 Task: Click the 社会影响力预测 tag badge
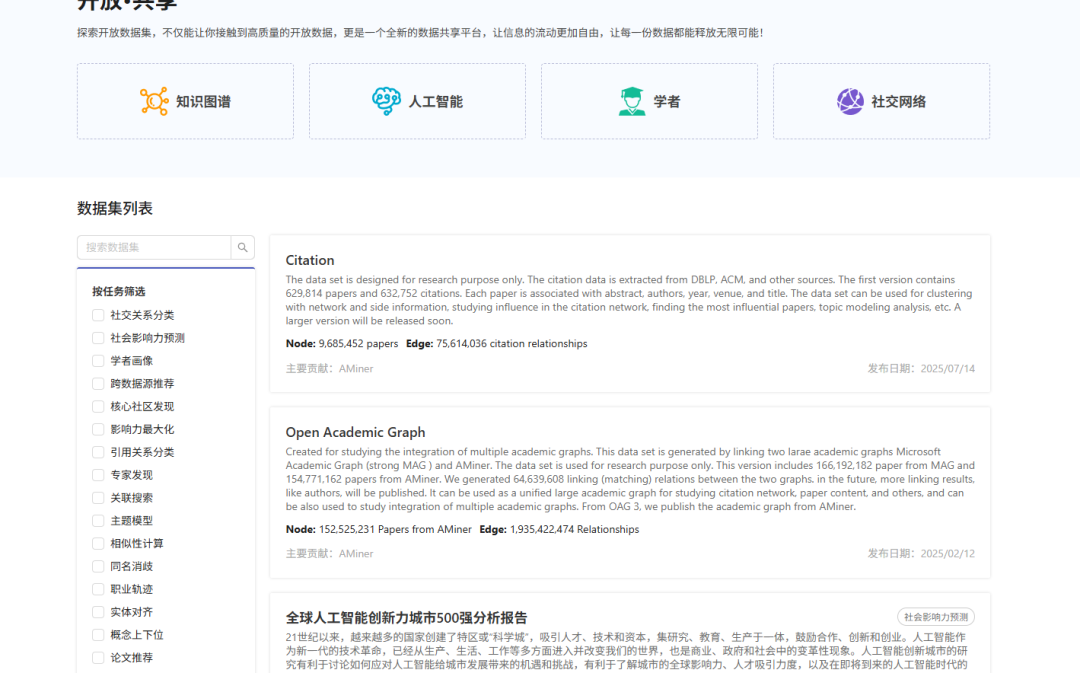point(935,617)
